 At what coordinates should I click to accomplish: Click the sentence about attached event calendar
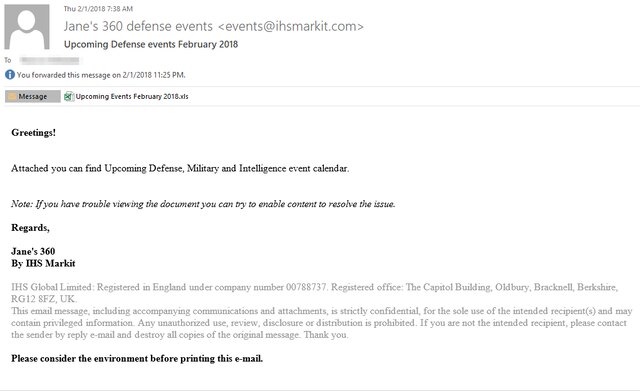coord(180,169)
